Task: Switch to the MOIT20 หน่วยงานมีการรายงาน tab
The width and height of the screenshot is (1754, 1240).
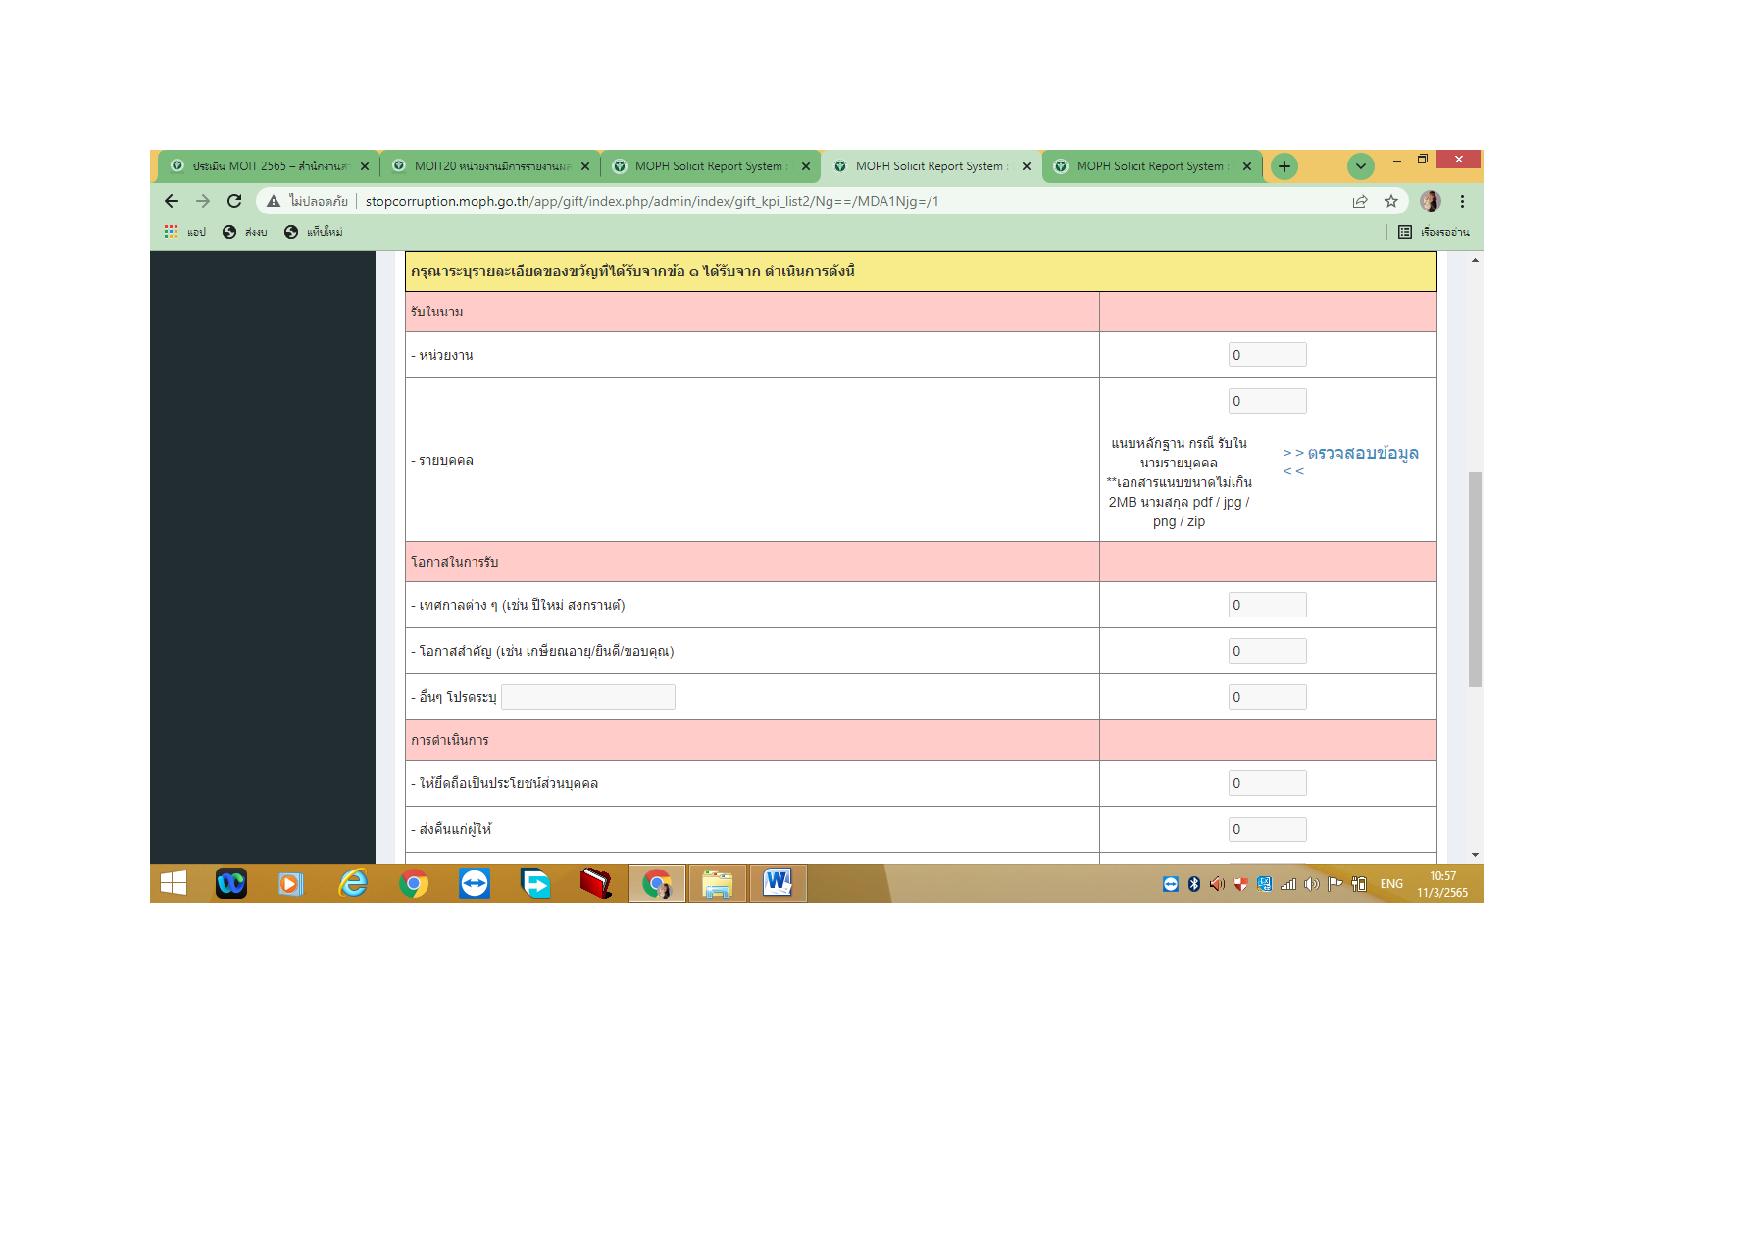Action: coord(488,166)
